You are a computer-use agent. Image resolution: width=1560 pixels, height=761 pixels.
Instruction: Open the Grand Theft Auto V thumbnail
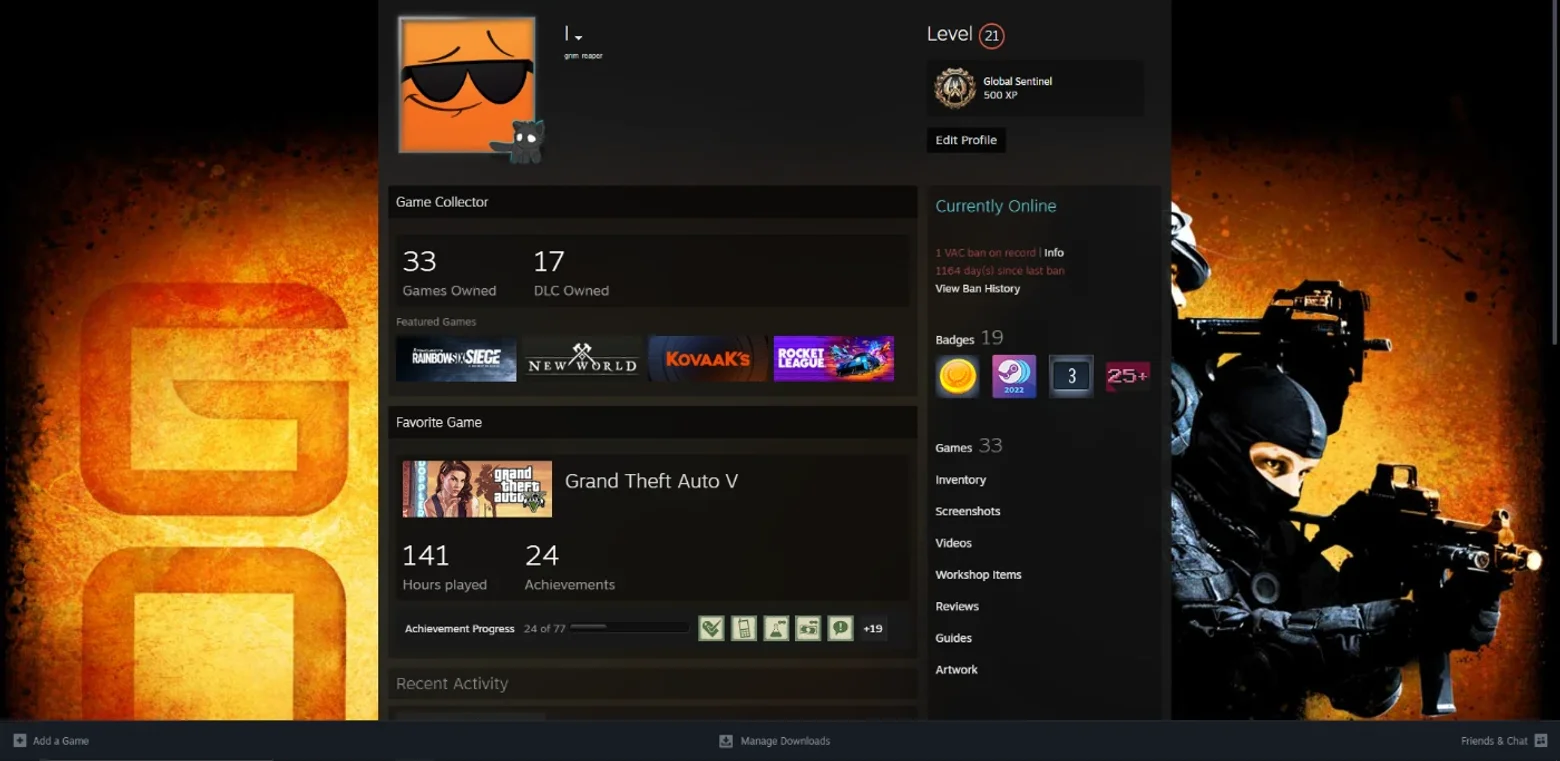pyautogui.click(x=477, y=489)
